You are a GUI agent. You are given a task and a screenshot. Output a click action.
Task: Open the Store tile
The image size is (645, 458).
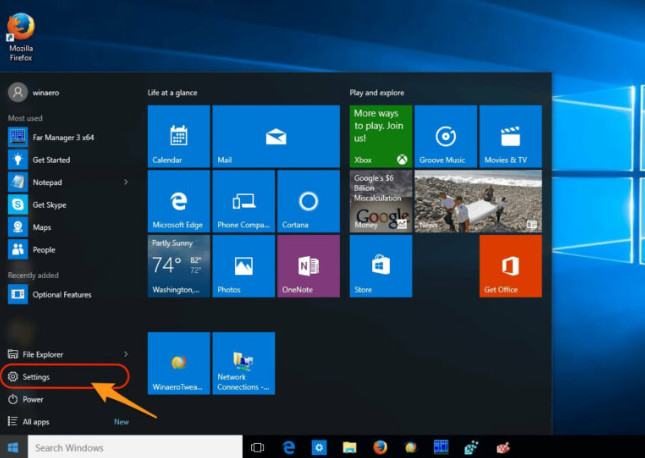pos(381,266)
